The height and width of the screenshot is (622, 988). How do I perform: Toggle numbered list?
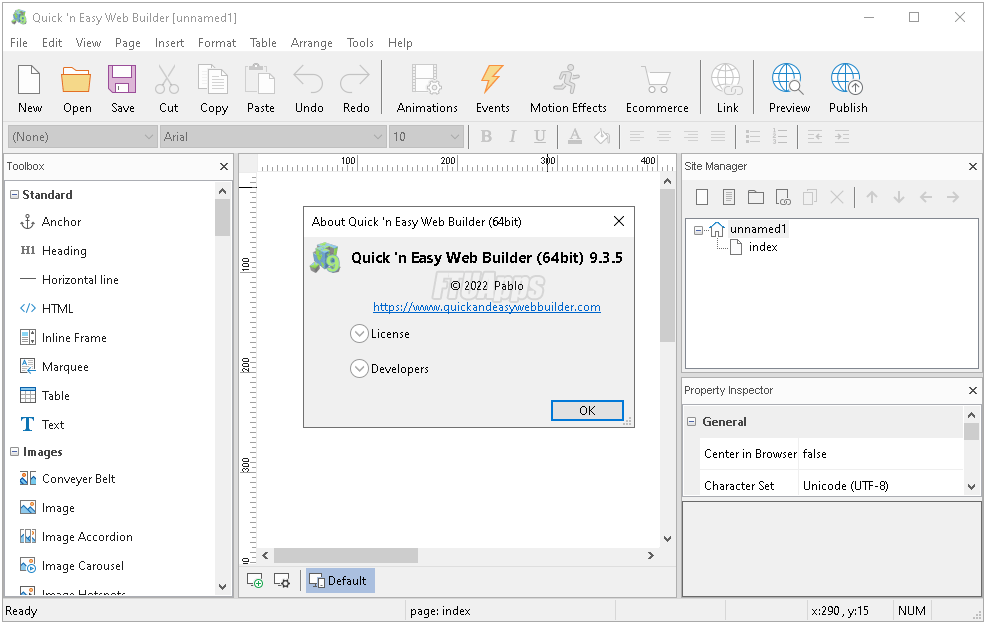coord(779,136)
